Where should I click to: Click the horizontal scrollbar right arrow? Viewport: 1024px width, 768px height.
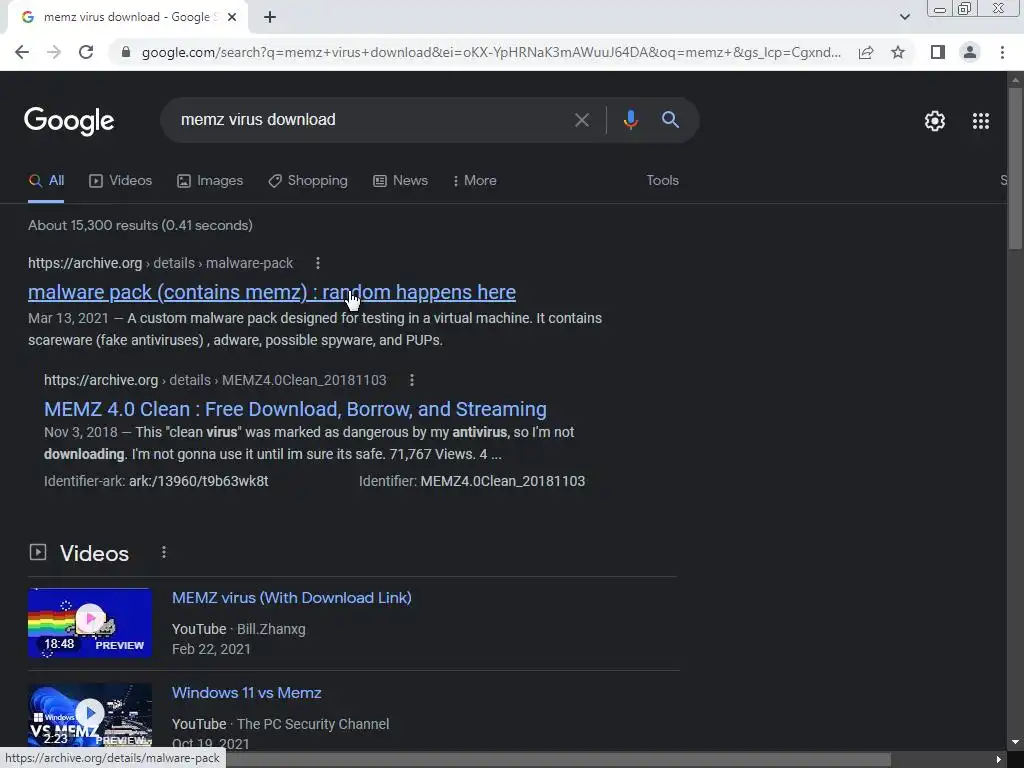(x=999, y=760)
